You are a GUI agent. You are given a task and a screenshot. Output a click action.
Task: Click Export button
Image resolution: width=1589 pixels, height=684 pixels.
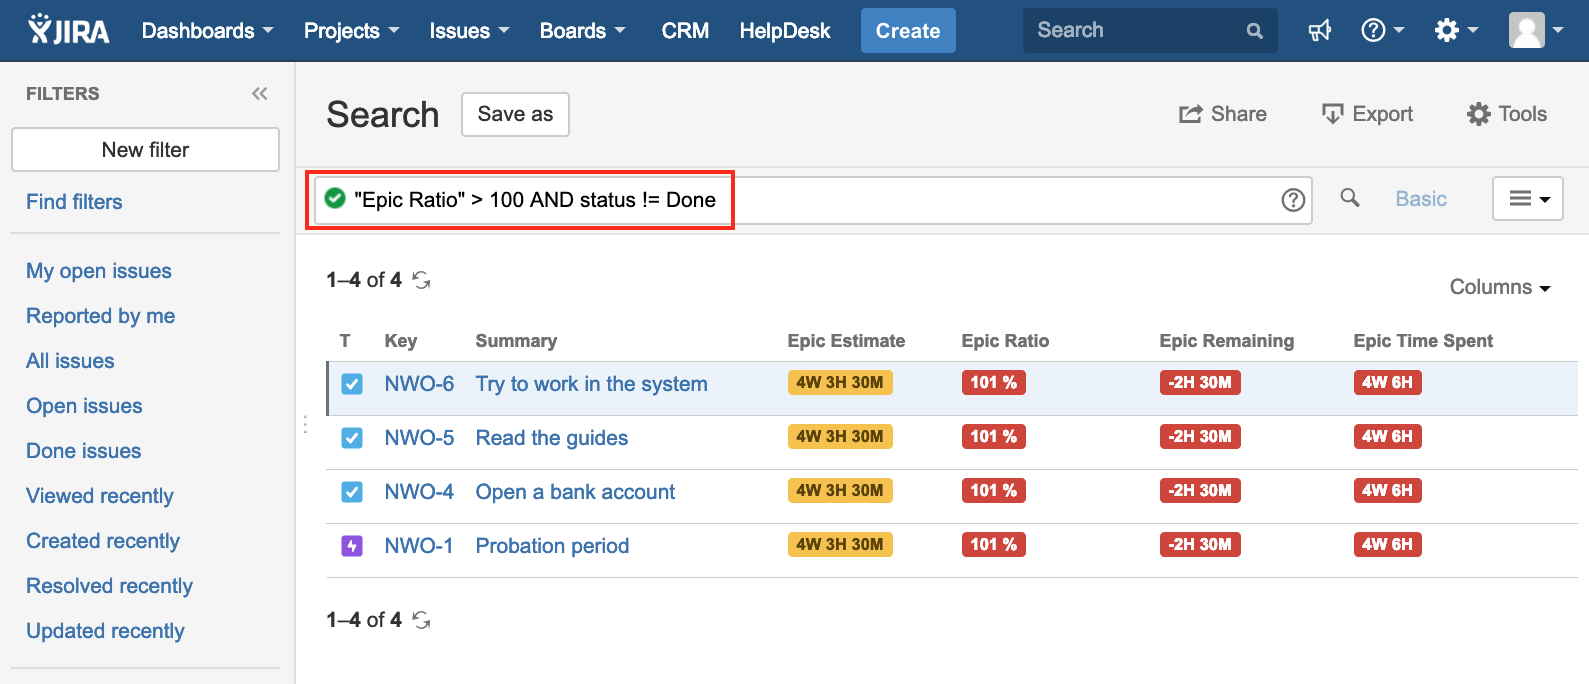tap(1367, 114)
